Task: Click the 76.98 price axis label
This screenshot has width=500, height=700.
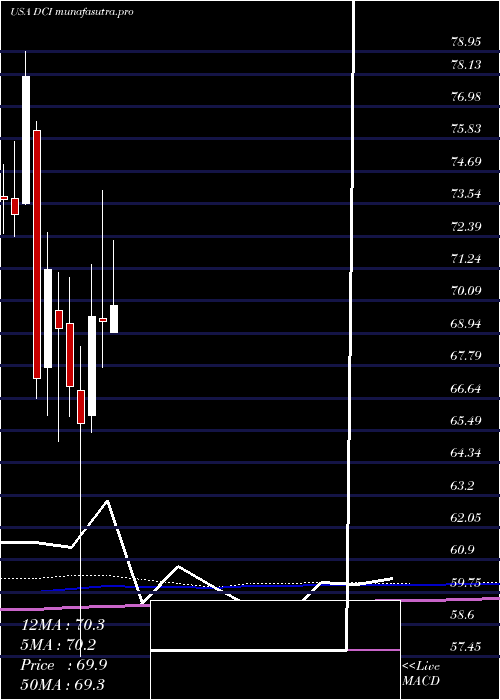Action: (466, 97)
